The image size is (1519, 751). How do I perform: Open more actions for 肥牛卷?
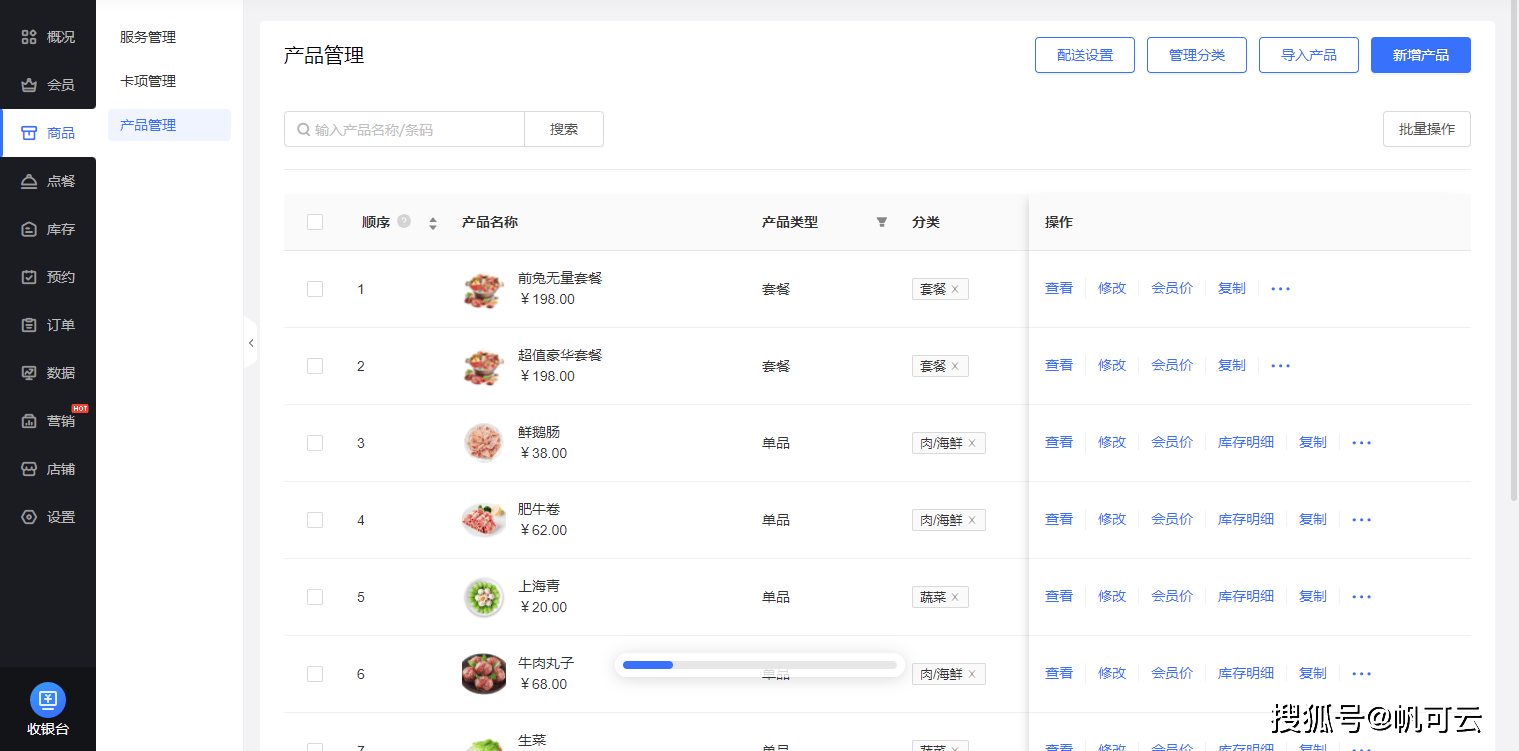(1362, 520)
